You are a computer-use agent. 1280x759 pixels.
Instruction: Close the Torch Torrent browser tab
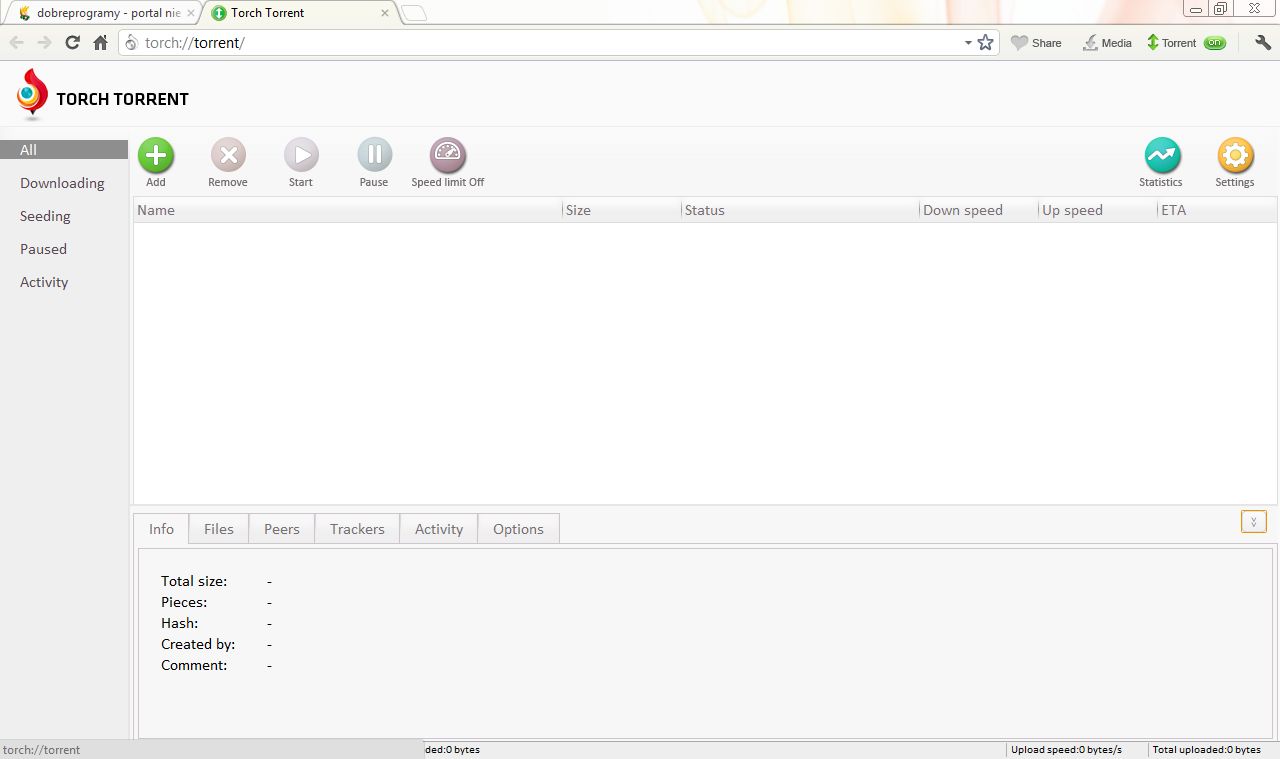[x=385, y=13]
